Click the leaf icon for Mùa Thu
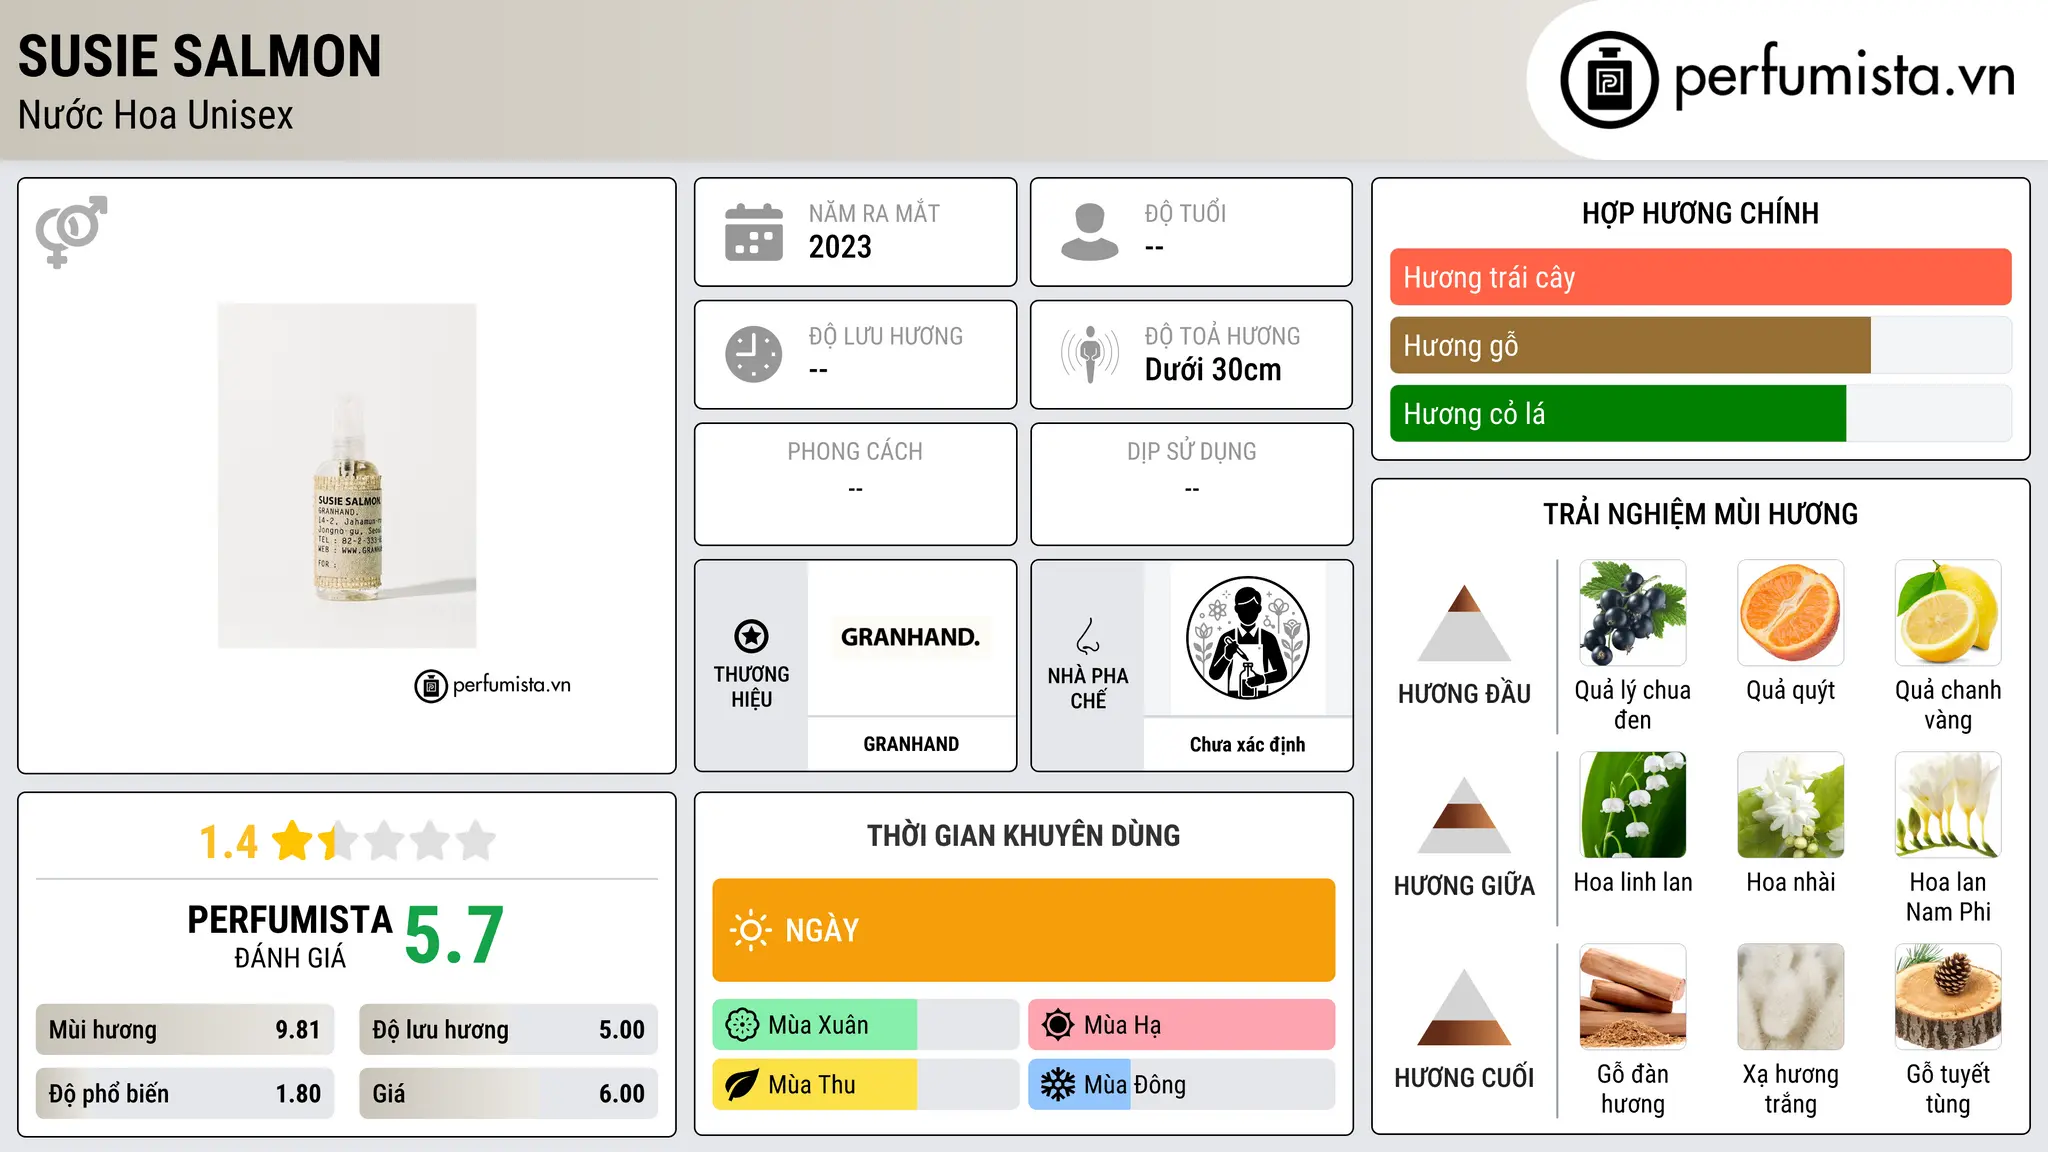The image size is (2048, 1152). (742, 1085)
